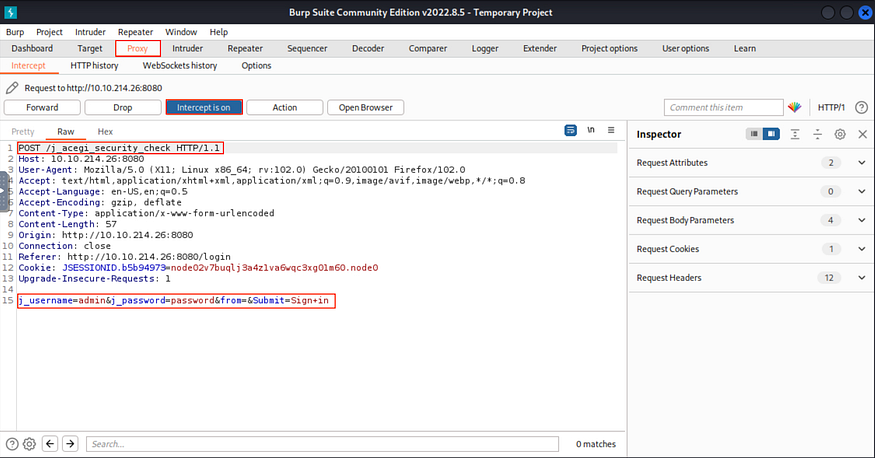The width and height of the screenshot is (875, 458).
Task: Switch to the Repeater tool tab
Action: [x=245, y=49]
